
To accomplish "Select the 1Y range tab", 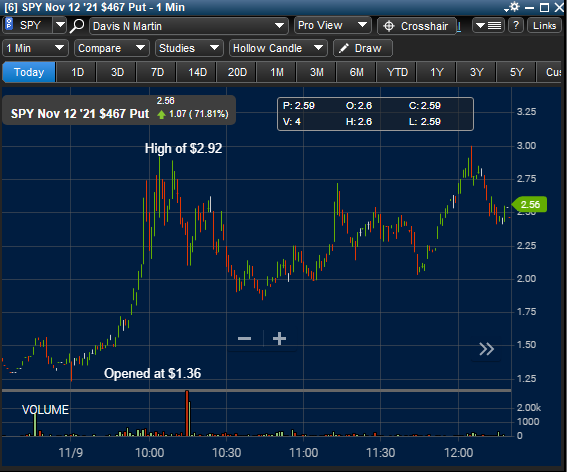I will 437,72.
